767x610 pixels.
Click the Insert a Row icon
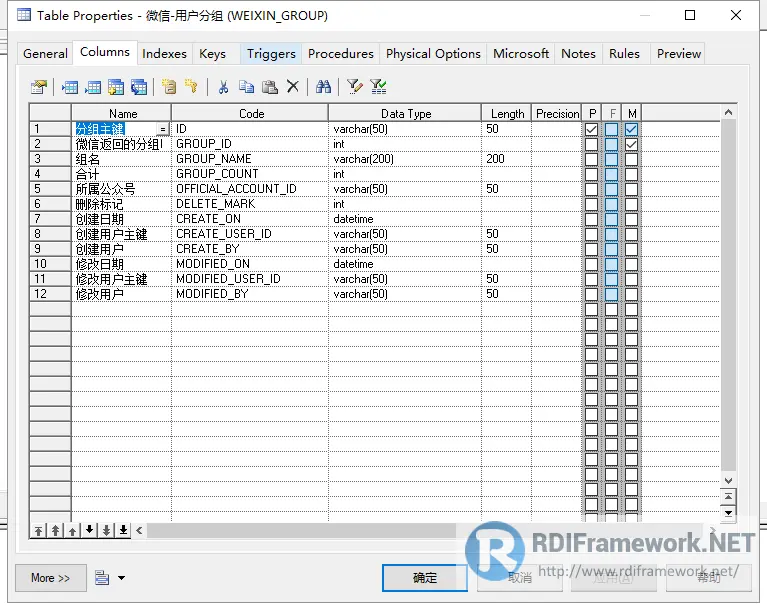tap(70, 87)
